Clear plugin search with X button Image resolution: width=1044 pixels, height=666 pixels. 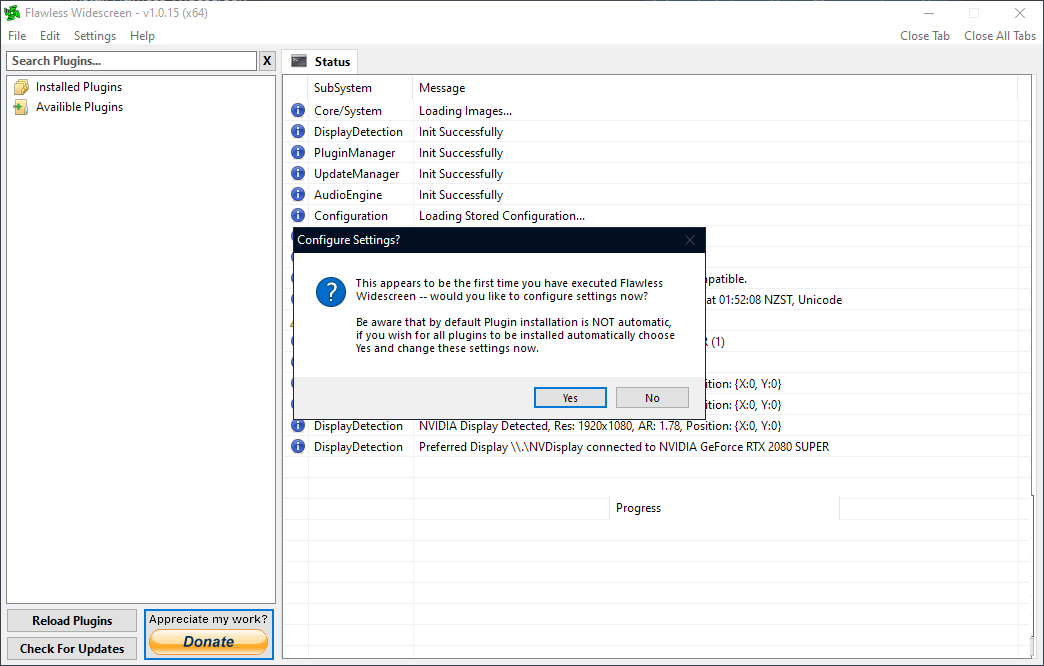click(267, 61)
